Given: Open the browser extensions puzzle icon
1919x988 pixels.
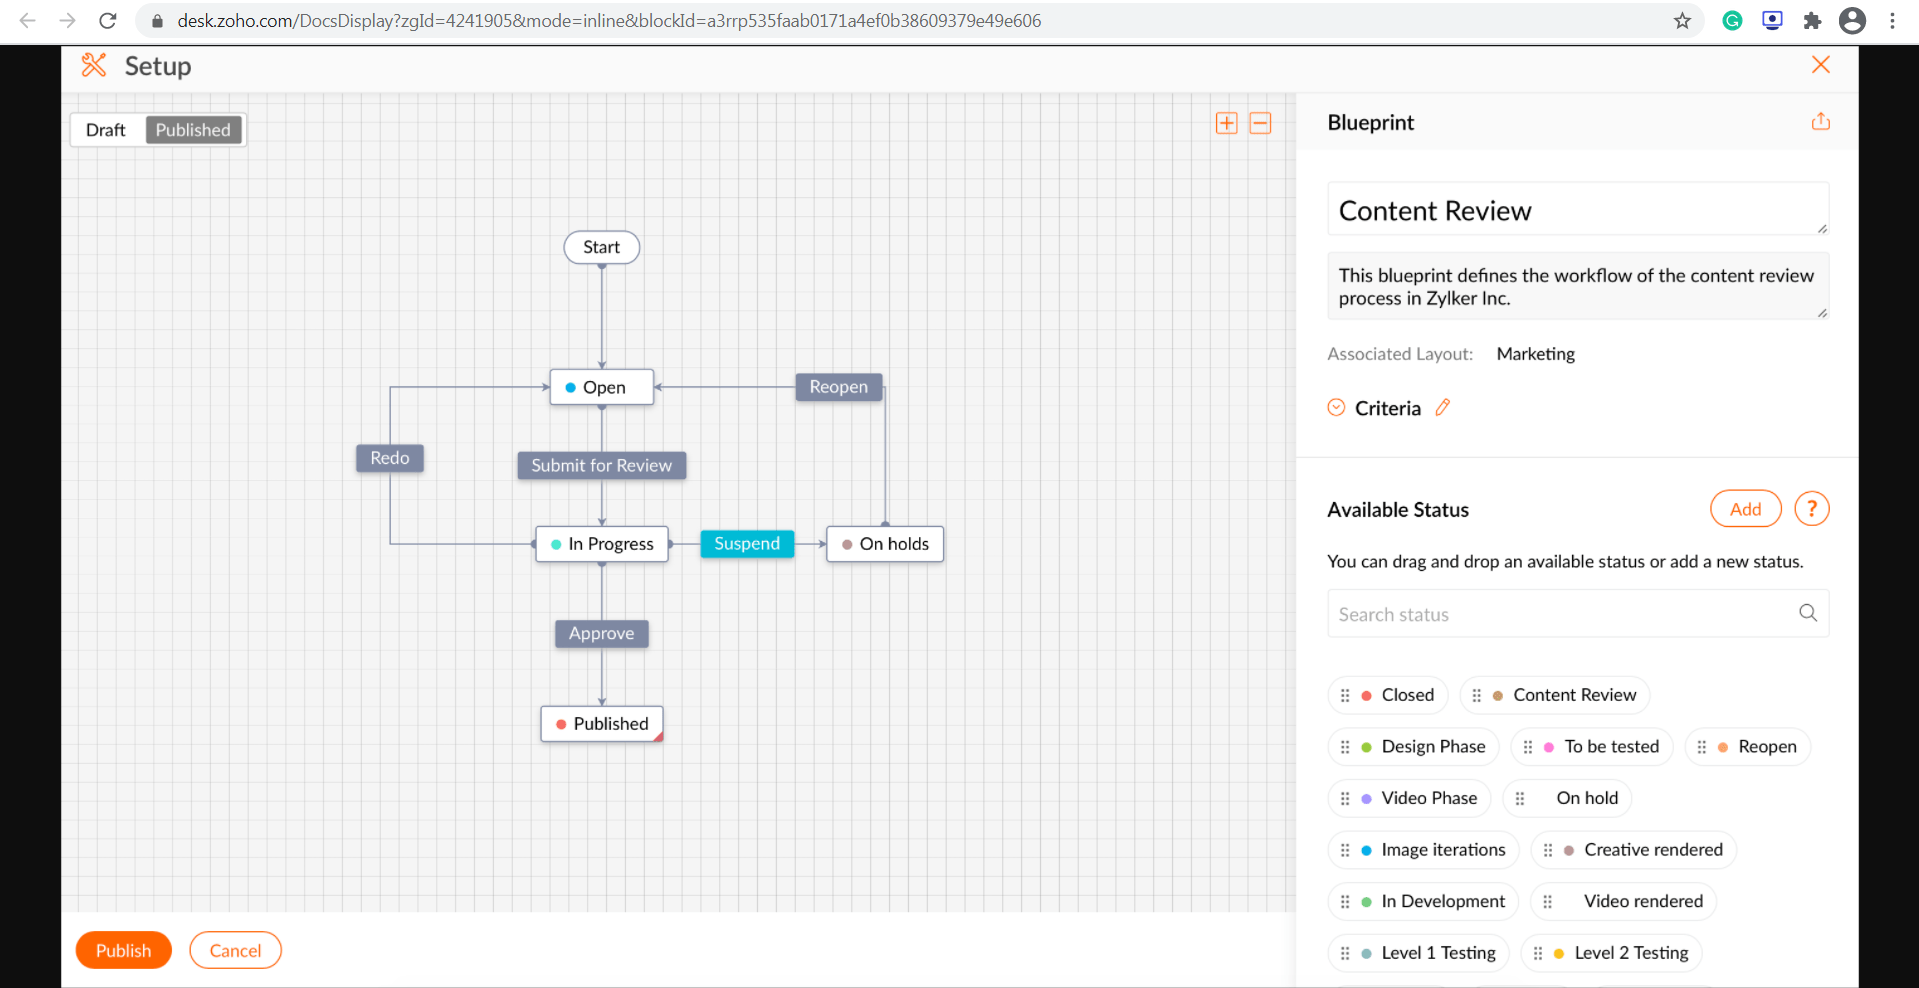Looking at the screenshot, I should point(1812,21).
